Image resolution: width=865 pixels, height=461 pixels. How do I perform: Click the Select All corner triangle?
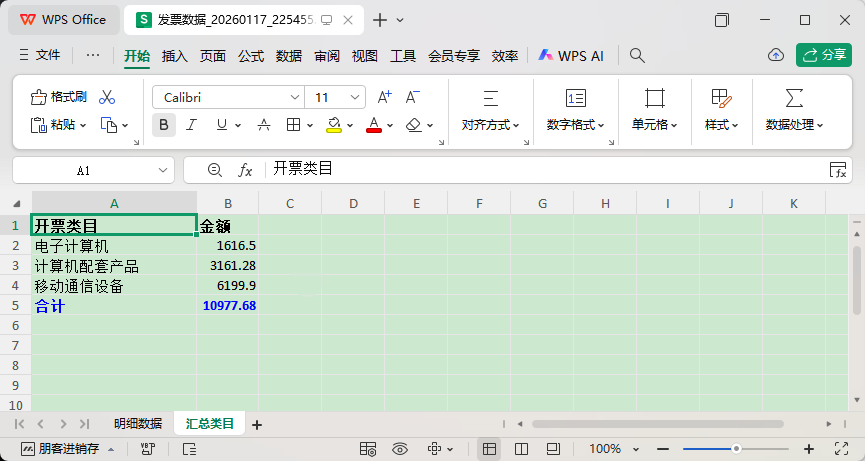pyautogui.click(x=17, y=203)
